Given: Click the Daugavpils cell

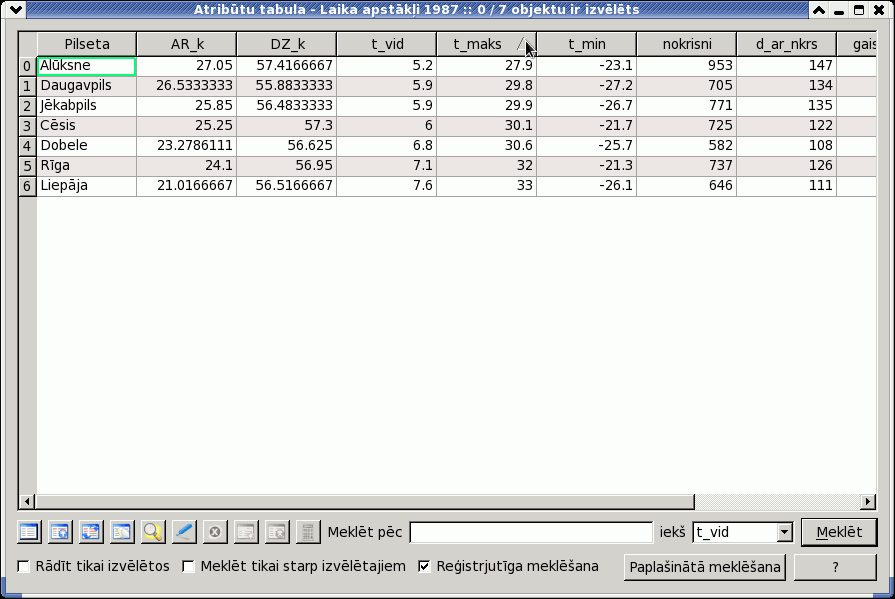Looking at the screenshot, I should pos(87,86).
